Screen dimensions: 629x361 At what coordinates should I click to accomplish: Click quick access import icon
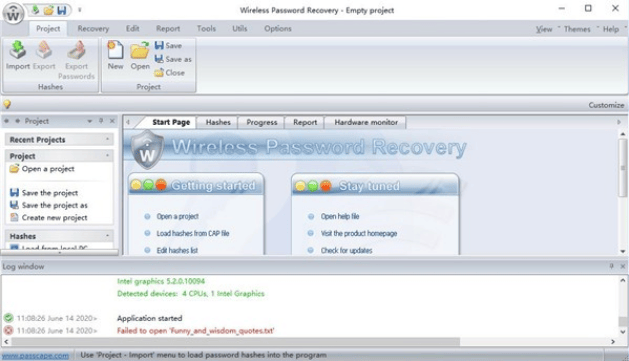tap(35, 10)
